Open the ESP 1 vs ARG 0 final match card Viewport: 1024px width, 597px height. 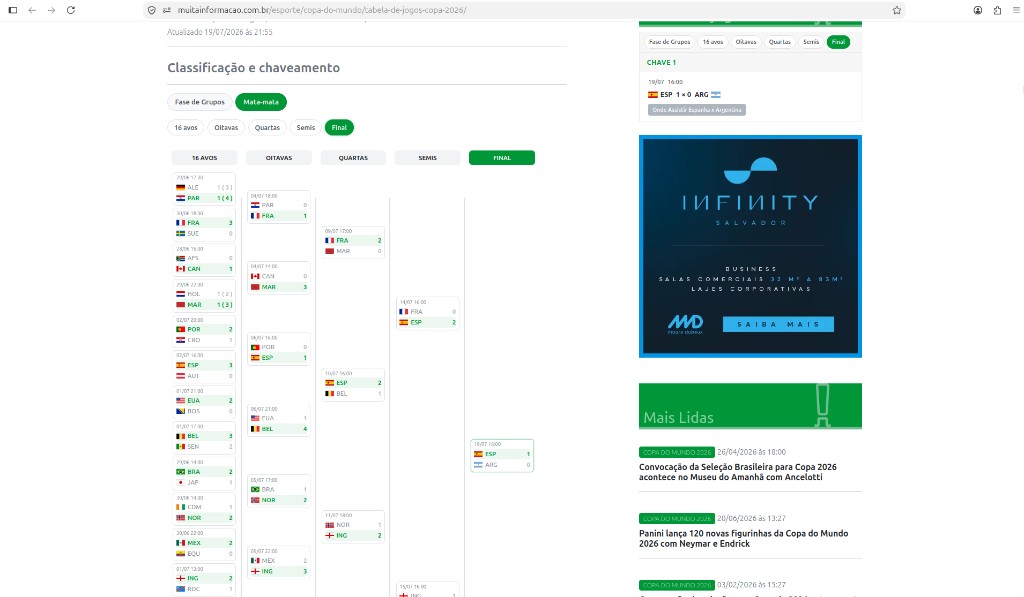502,455
